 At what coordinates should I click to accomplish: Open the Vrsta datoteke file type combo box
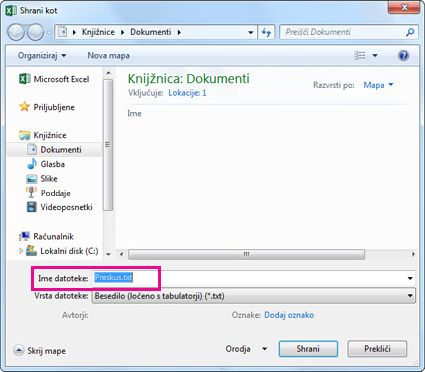pyautogui.click(x=254, y=296)
